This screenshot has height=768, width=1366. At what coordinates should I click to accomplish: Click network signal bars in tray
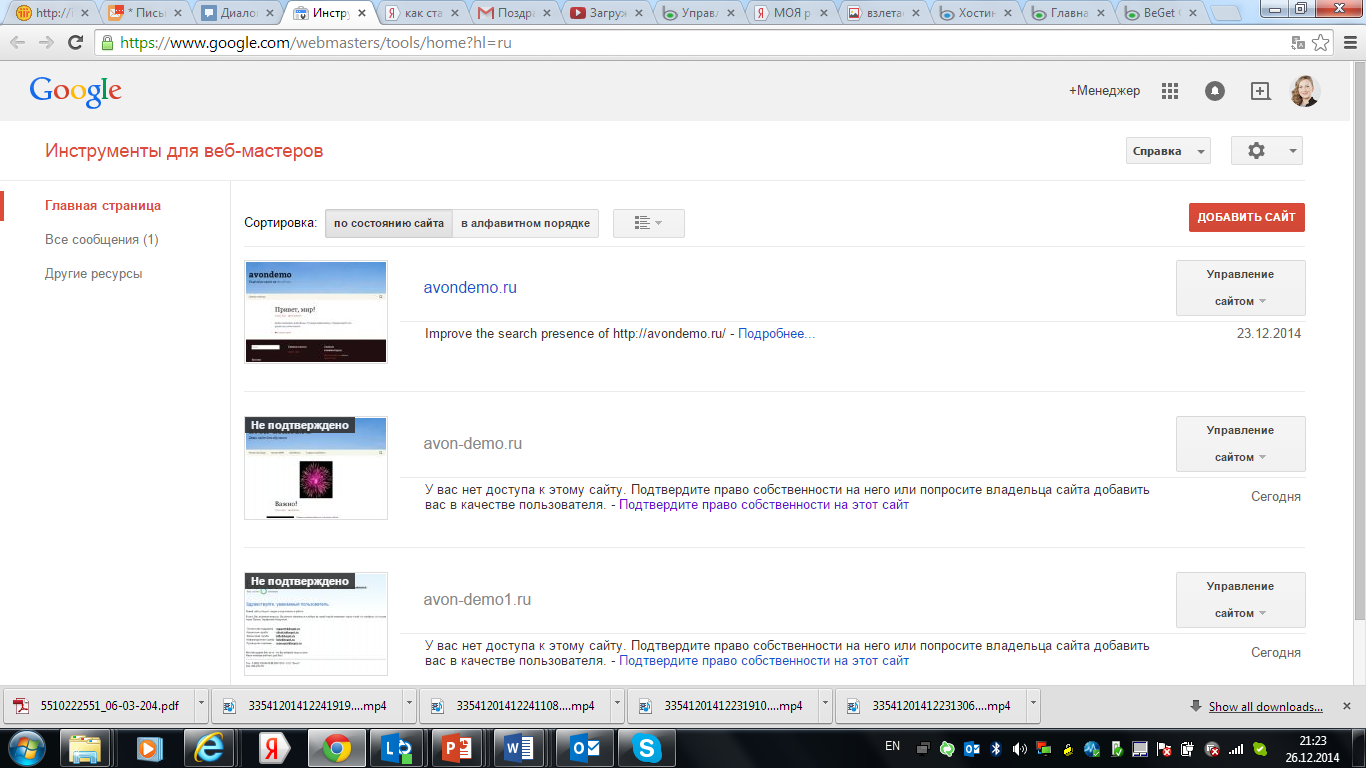coord(1237,748)
